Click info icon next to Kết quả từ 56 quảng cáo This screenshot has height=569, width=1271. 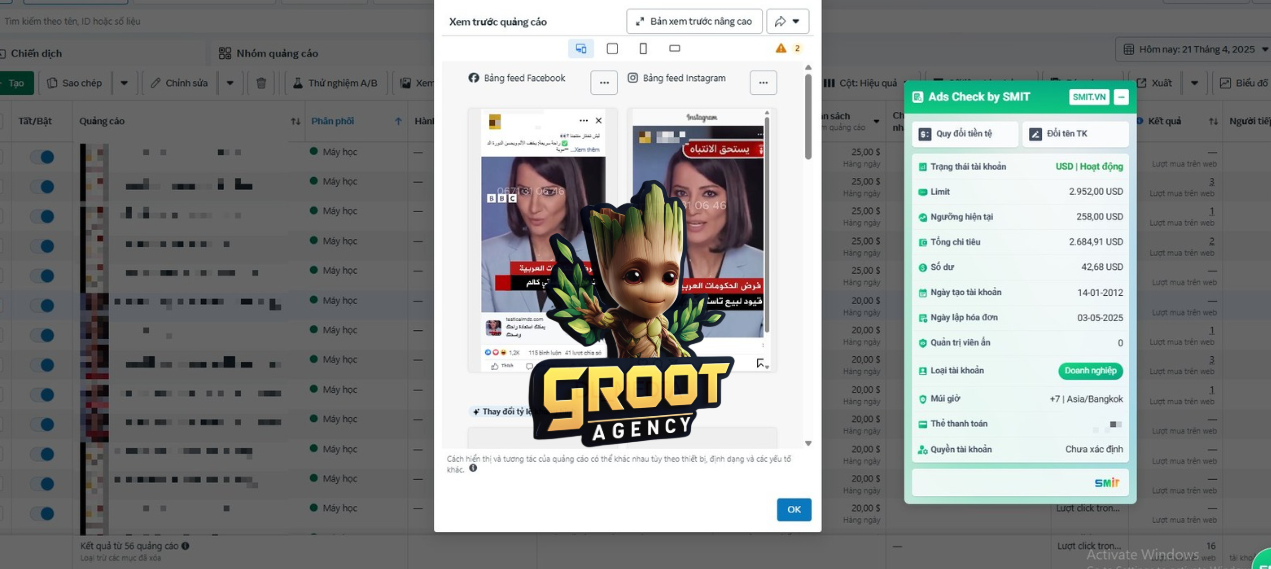tap(186, 546)
